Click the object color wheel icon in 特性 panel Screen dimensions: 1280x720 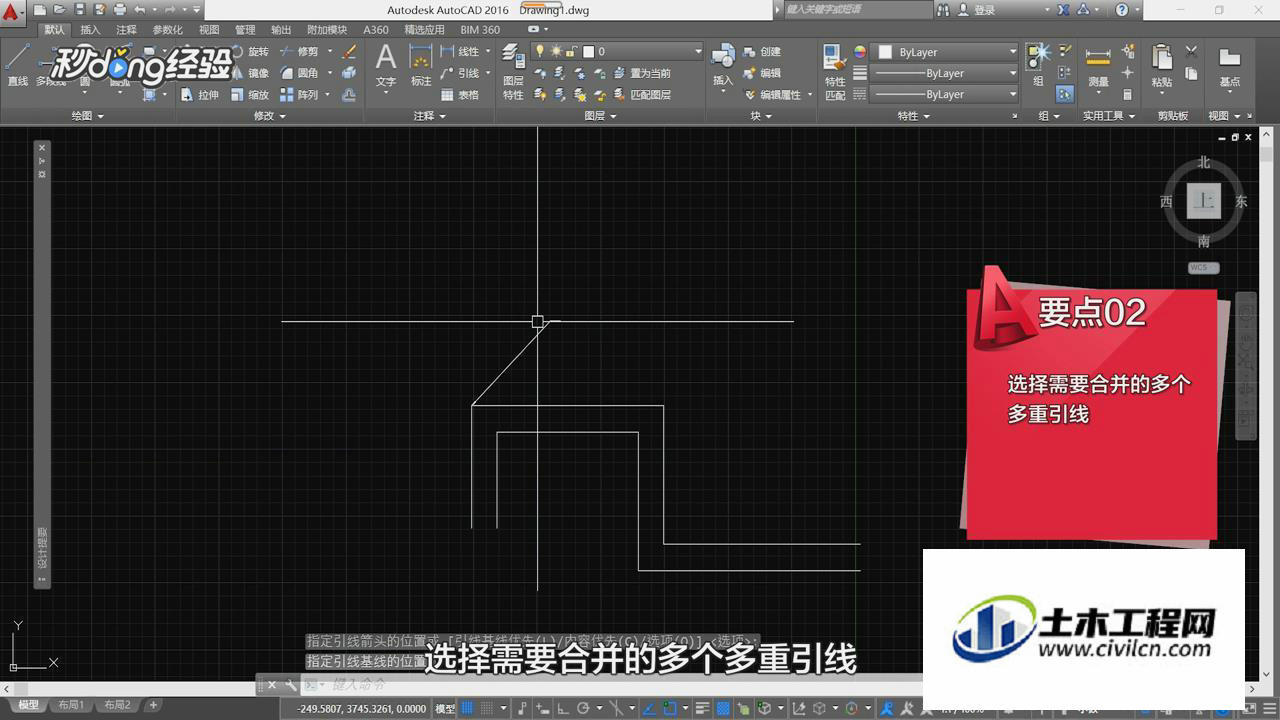click(x=860, y=51)
